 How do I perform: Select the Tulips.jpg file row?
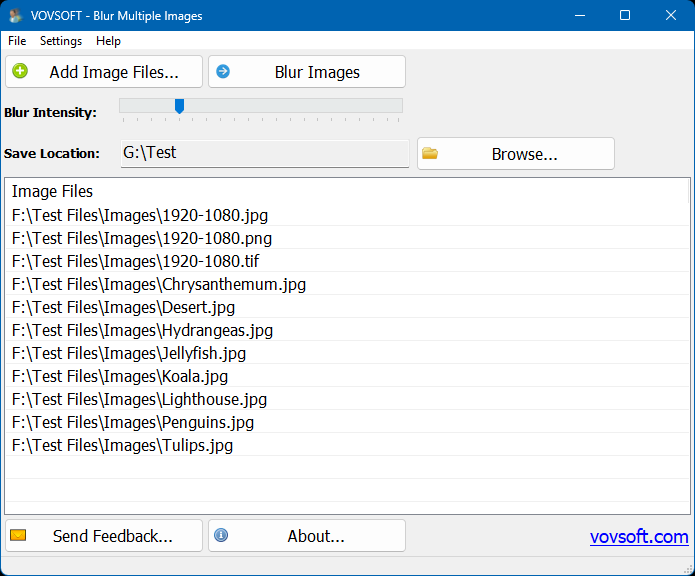coord(348,445)
